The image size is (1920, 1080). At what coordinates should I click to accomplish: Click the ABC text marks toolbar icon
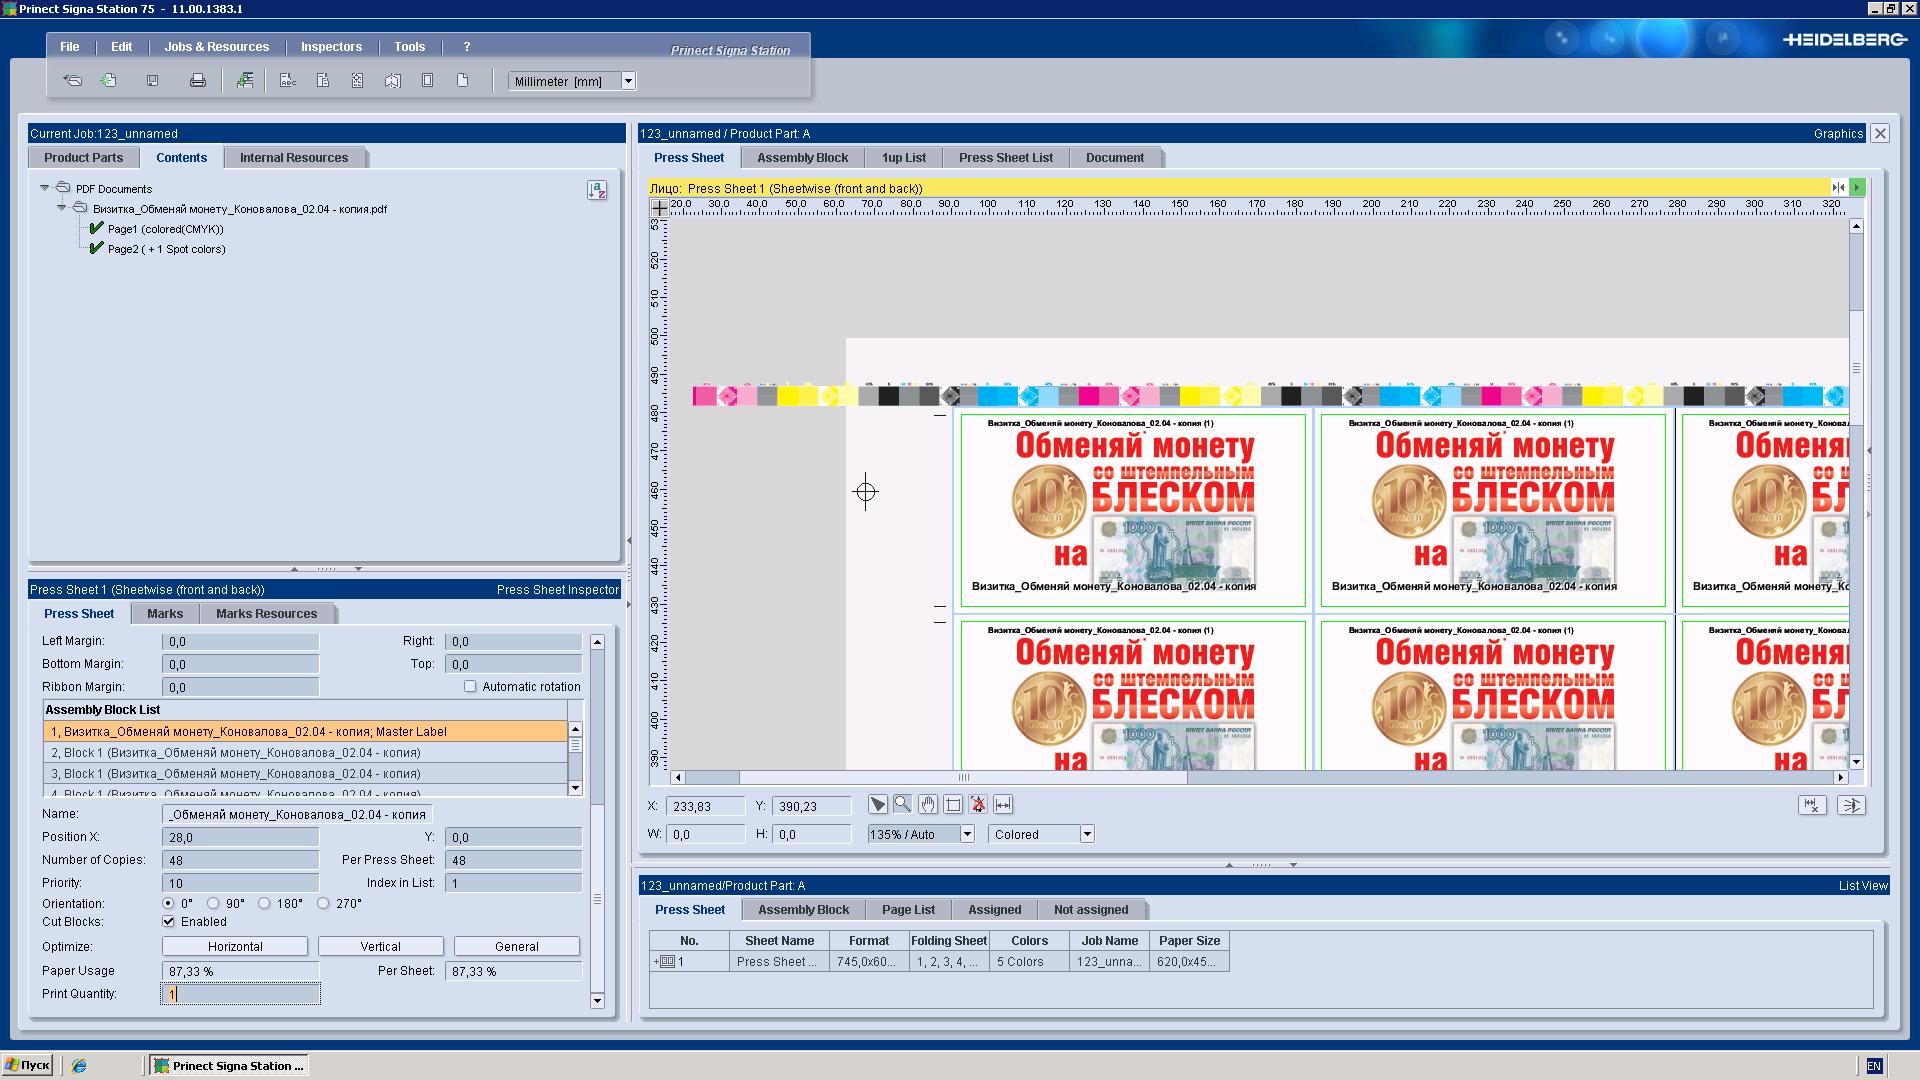click(288, 81)
